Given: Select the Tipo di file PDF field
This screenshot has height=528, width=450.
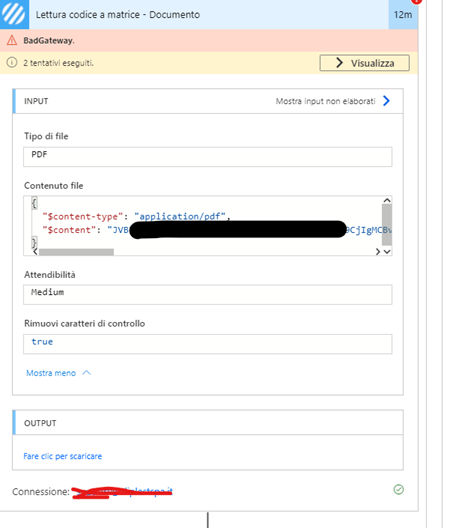Looking at the screenshot, I should point(207,157).
